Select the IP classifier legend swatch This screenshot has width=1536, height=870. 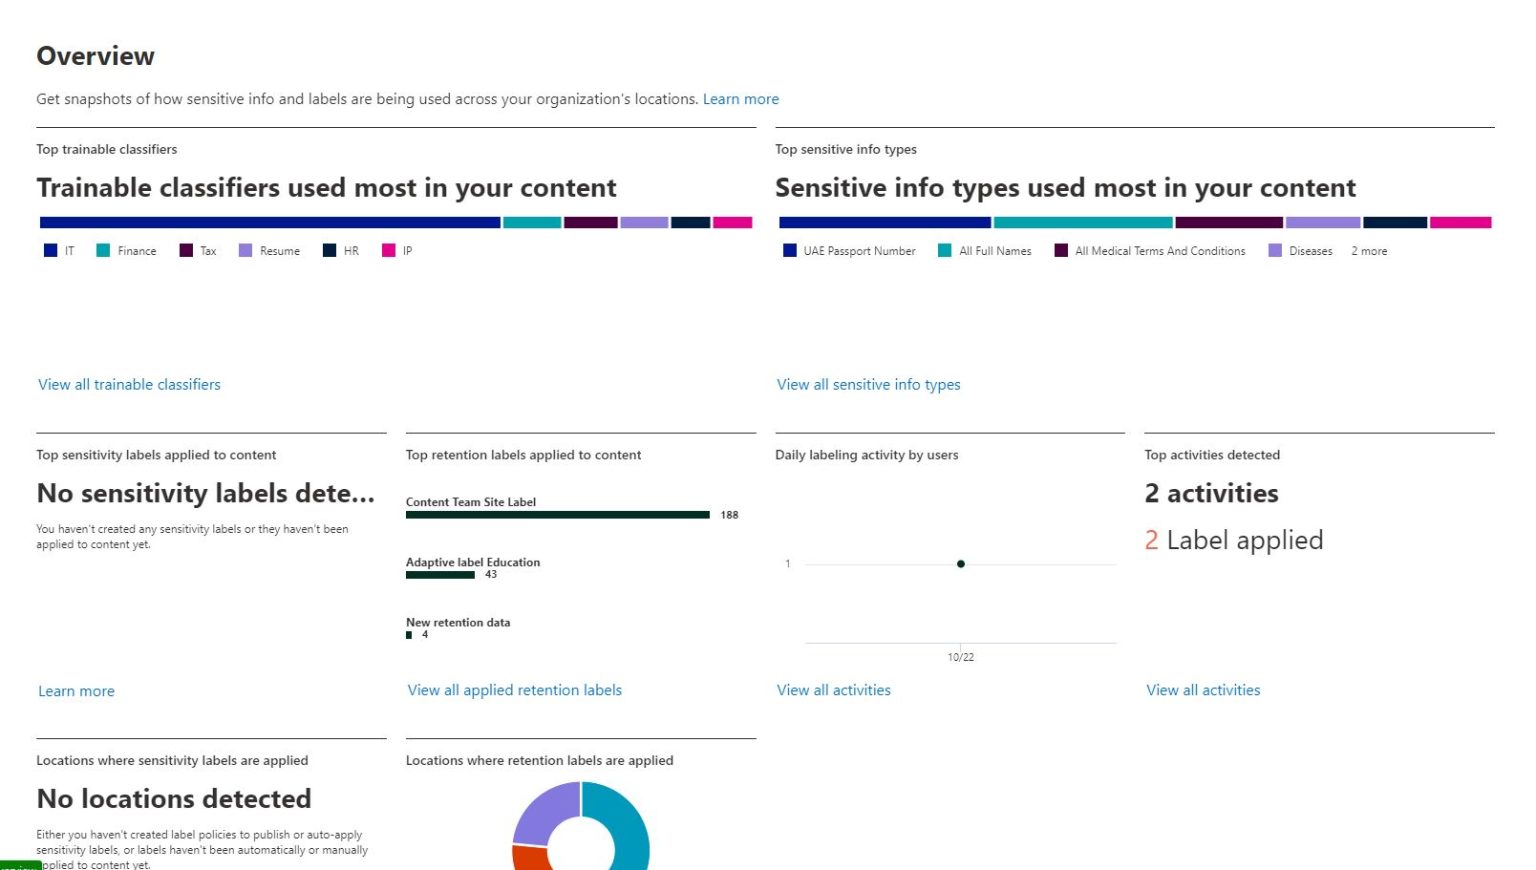coord(388,250)
